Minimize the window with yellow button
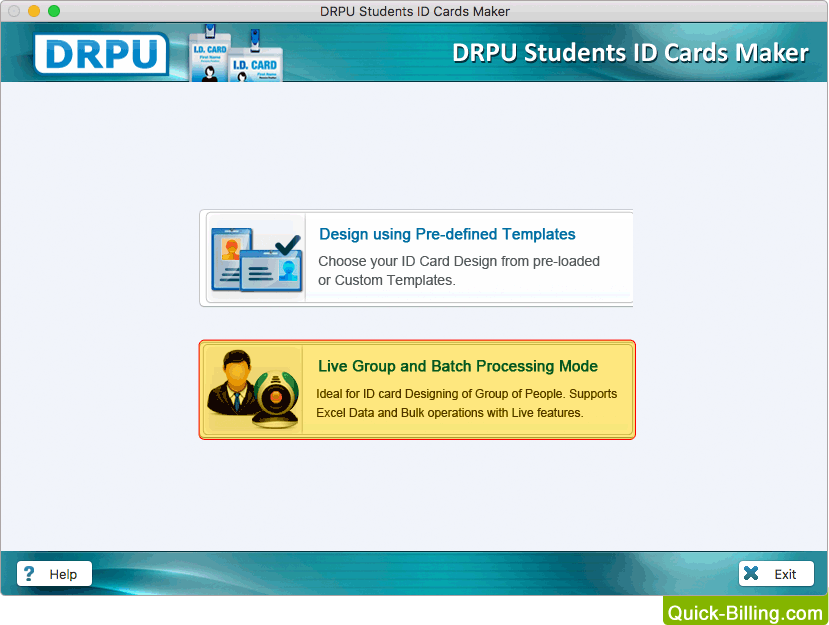Image resolution: width=829 pixels, height=625 pixels. pyautogui.click(x=34, y=11)
